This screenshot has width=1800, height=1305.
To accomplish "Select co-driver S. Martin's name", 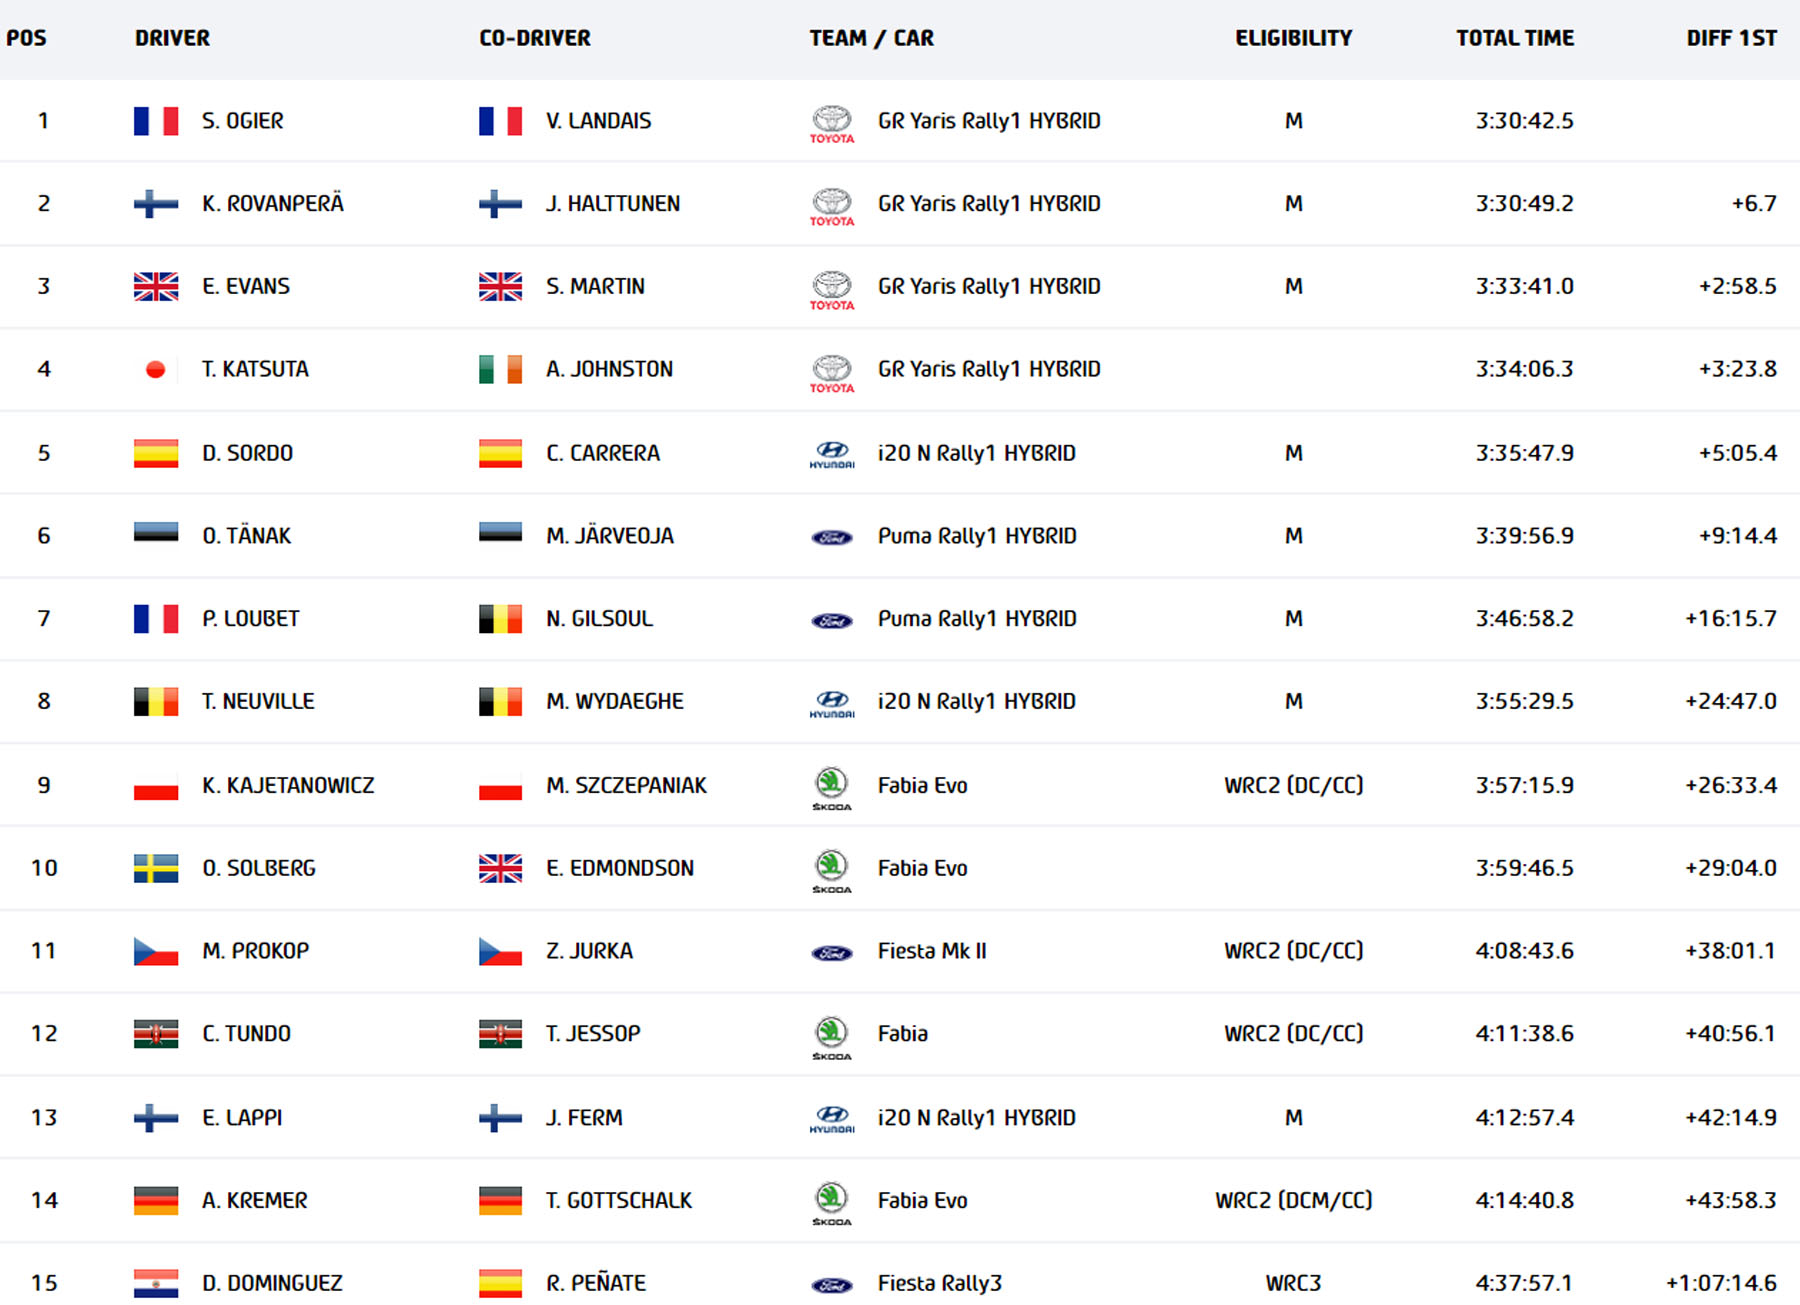I will [595, 286].
